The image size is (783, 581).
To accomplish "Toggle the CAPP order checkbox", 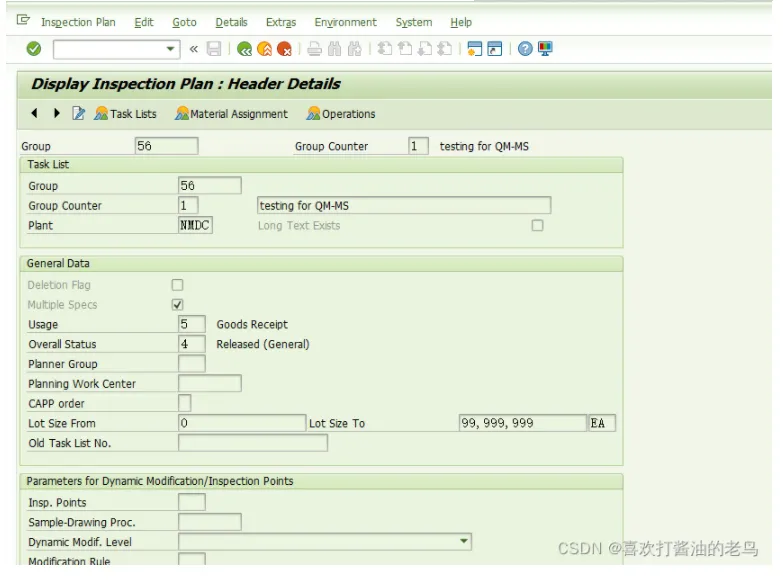I will [184, 403].
